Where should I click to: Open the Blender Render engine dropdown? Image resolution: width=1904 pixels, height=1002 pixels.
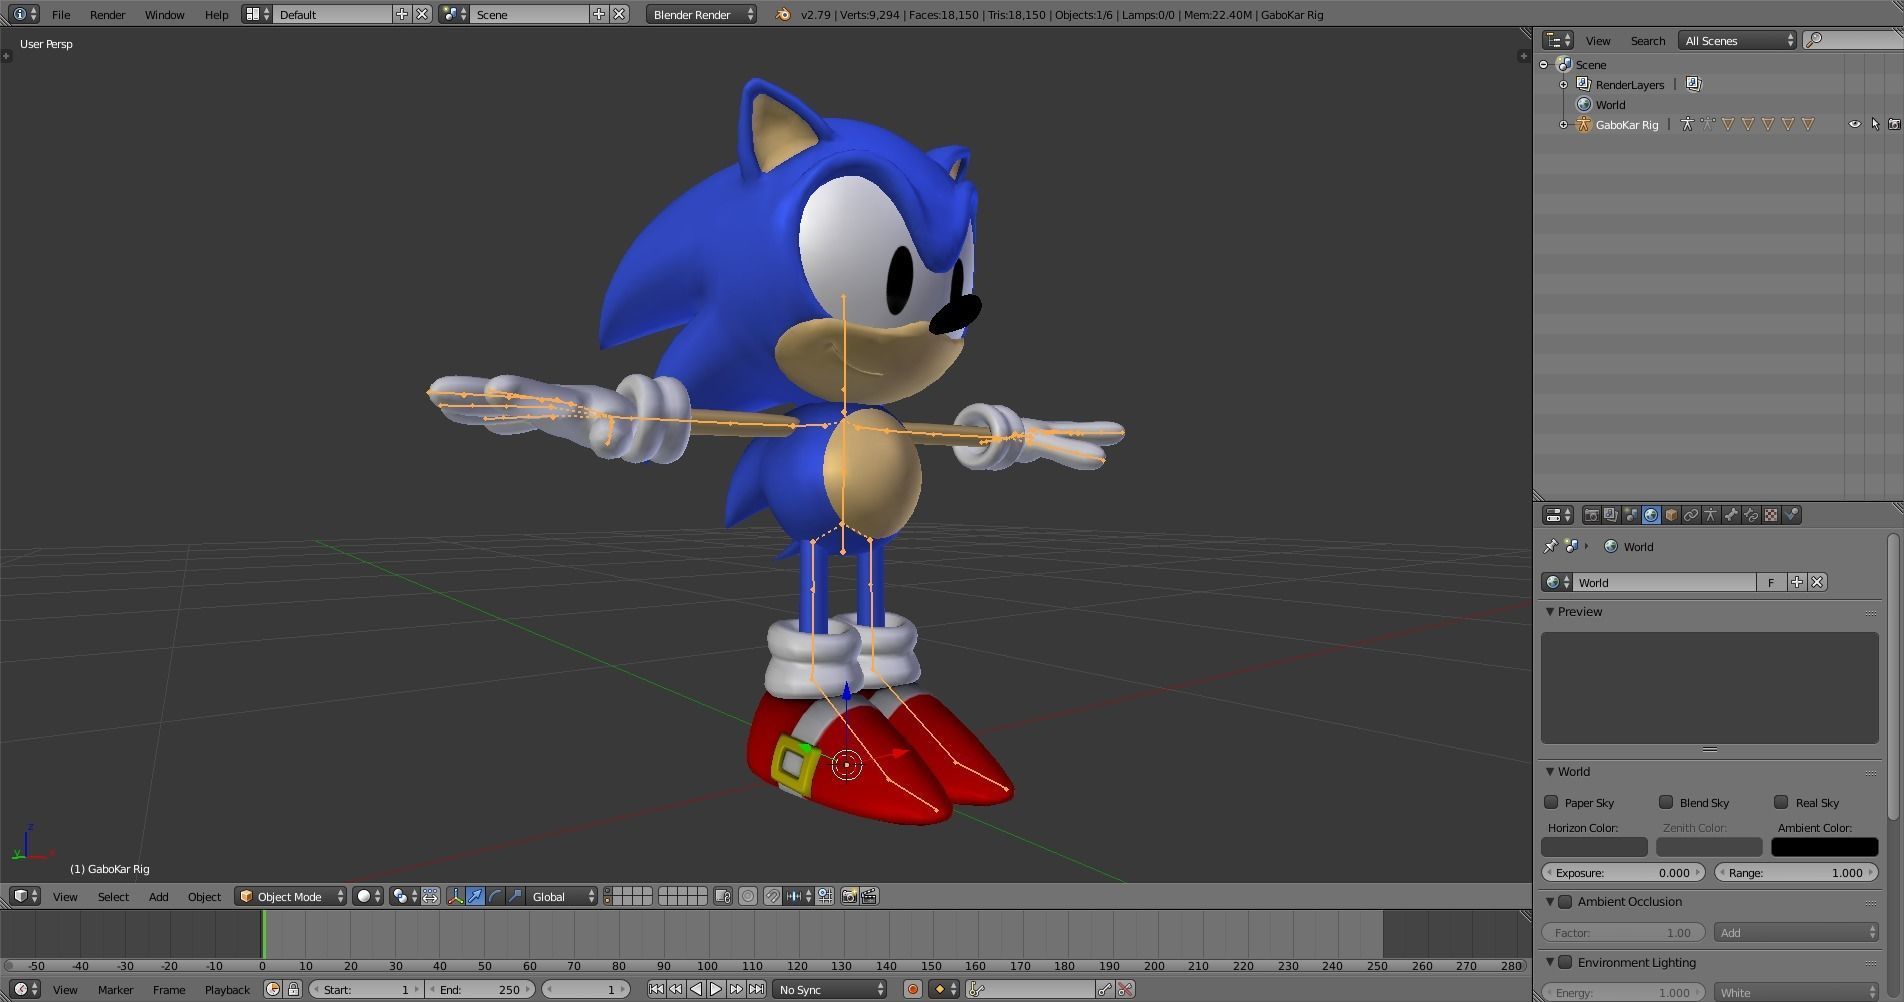701,14
